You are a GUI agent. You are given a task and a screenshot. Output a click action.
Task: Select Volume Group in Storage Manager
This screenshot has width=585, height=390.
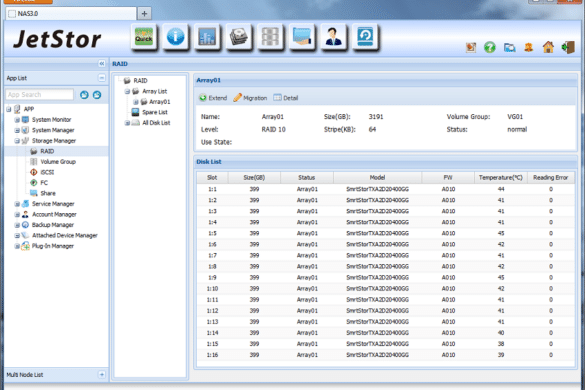58,162
